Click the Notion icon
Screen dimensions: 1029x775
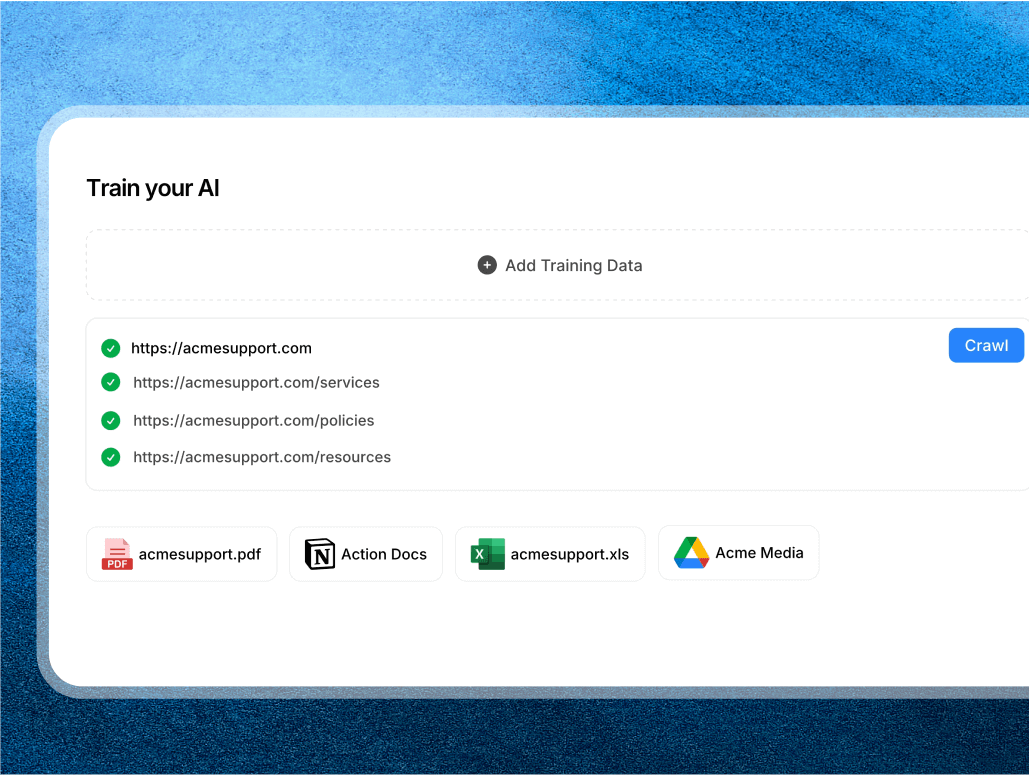pos(320,554)
